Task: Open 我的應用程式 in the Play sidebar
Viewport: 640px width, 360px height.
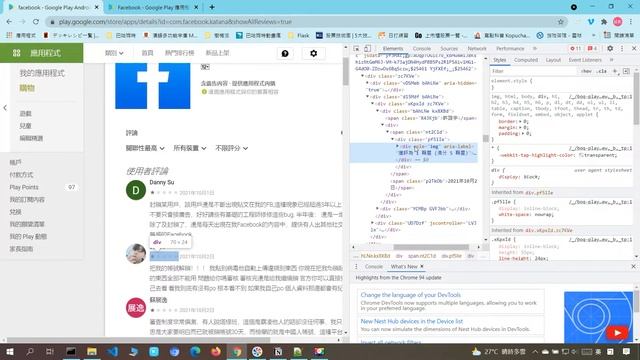Action: point(42,73)
